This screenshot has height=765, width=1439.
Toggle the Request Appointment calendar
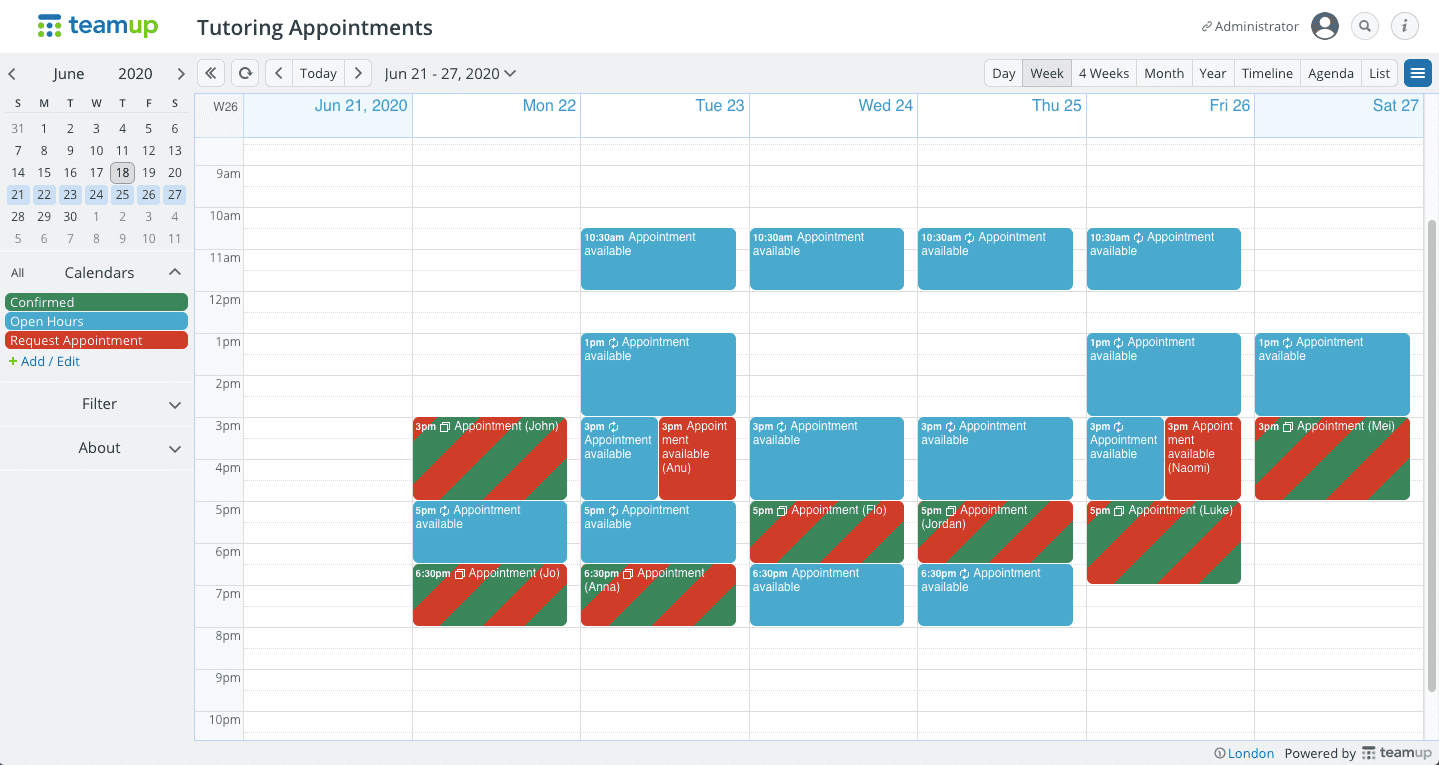[96, 340]
